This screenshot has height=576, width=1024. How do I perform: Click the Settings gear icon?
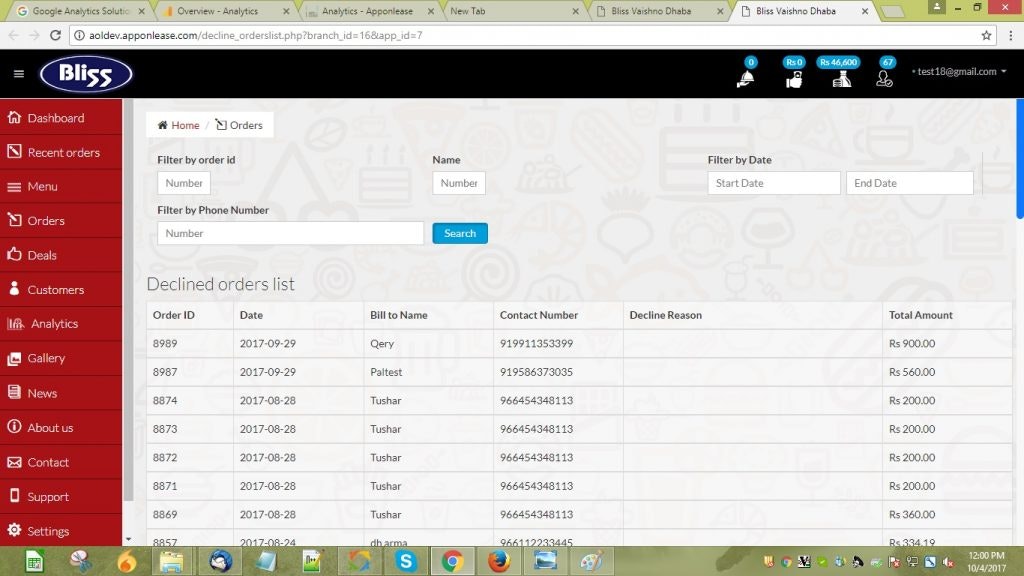(x=14, y=530)
